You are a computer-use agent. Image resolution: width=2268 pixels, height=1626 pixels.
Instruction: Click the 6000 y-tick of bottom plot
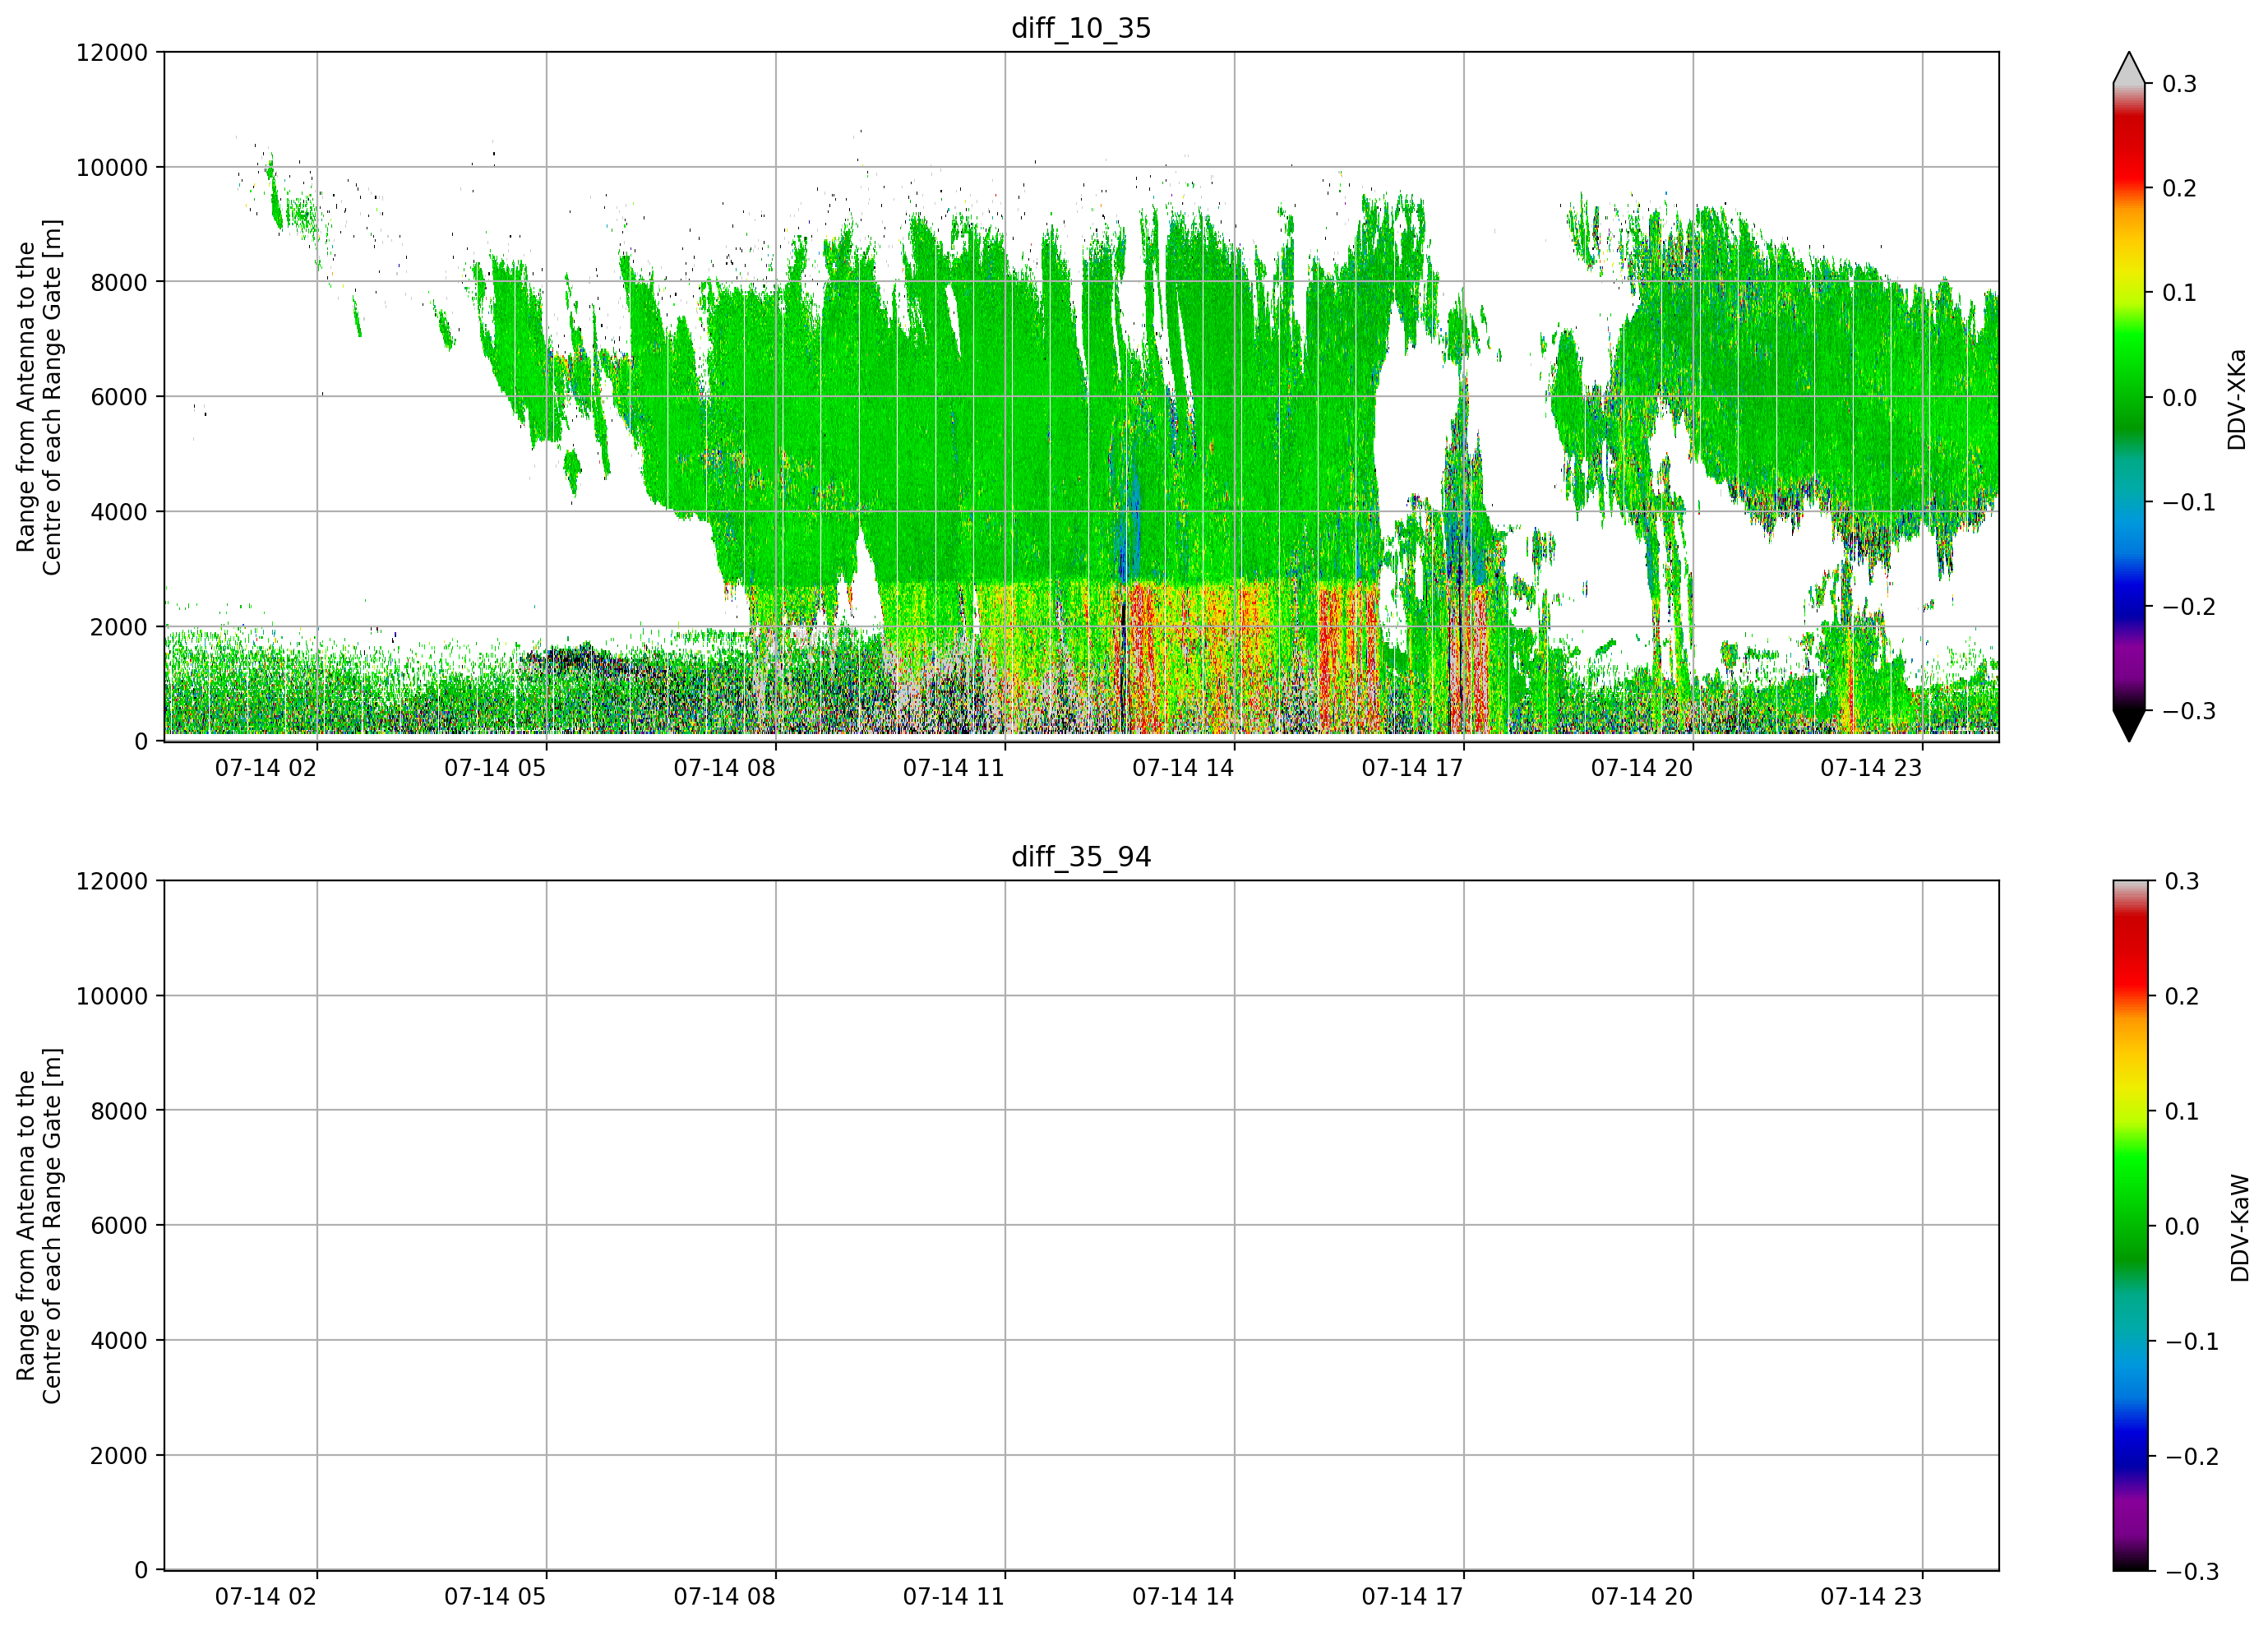[119, 1226]
